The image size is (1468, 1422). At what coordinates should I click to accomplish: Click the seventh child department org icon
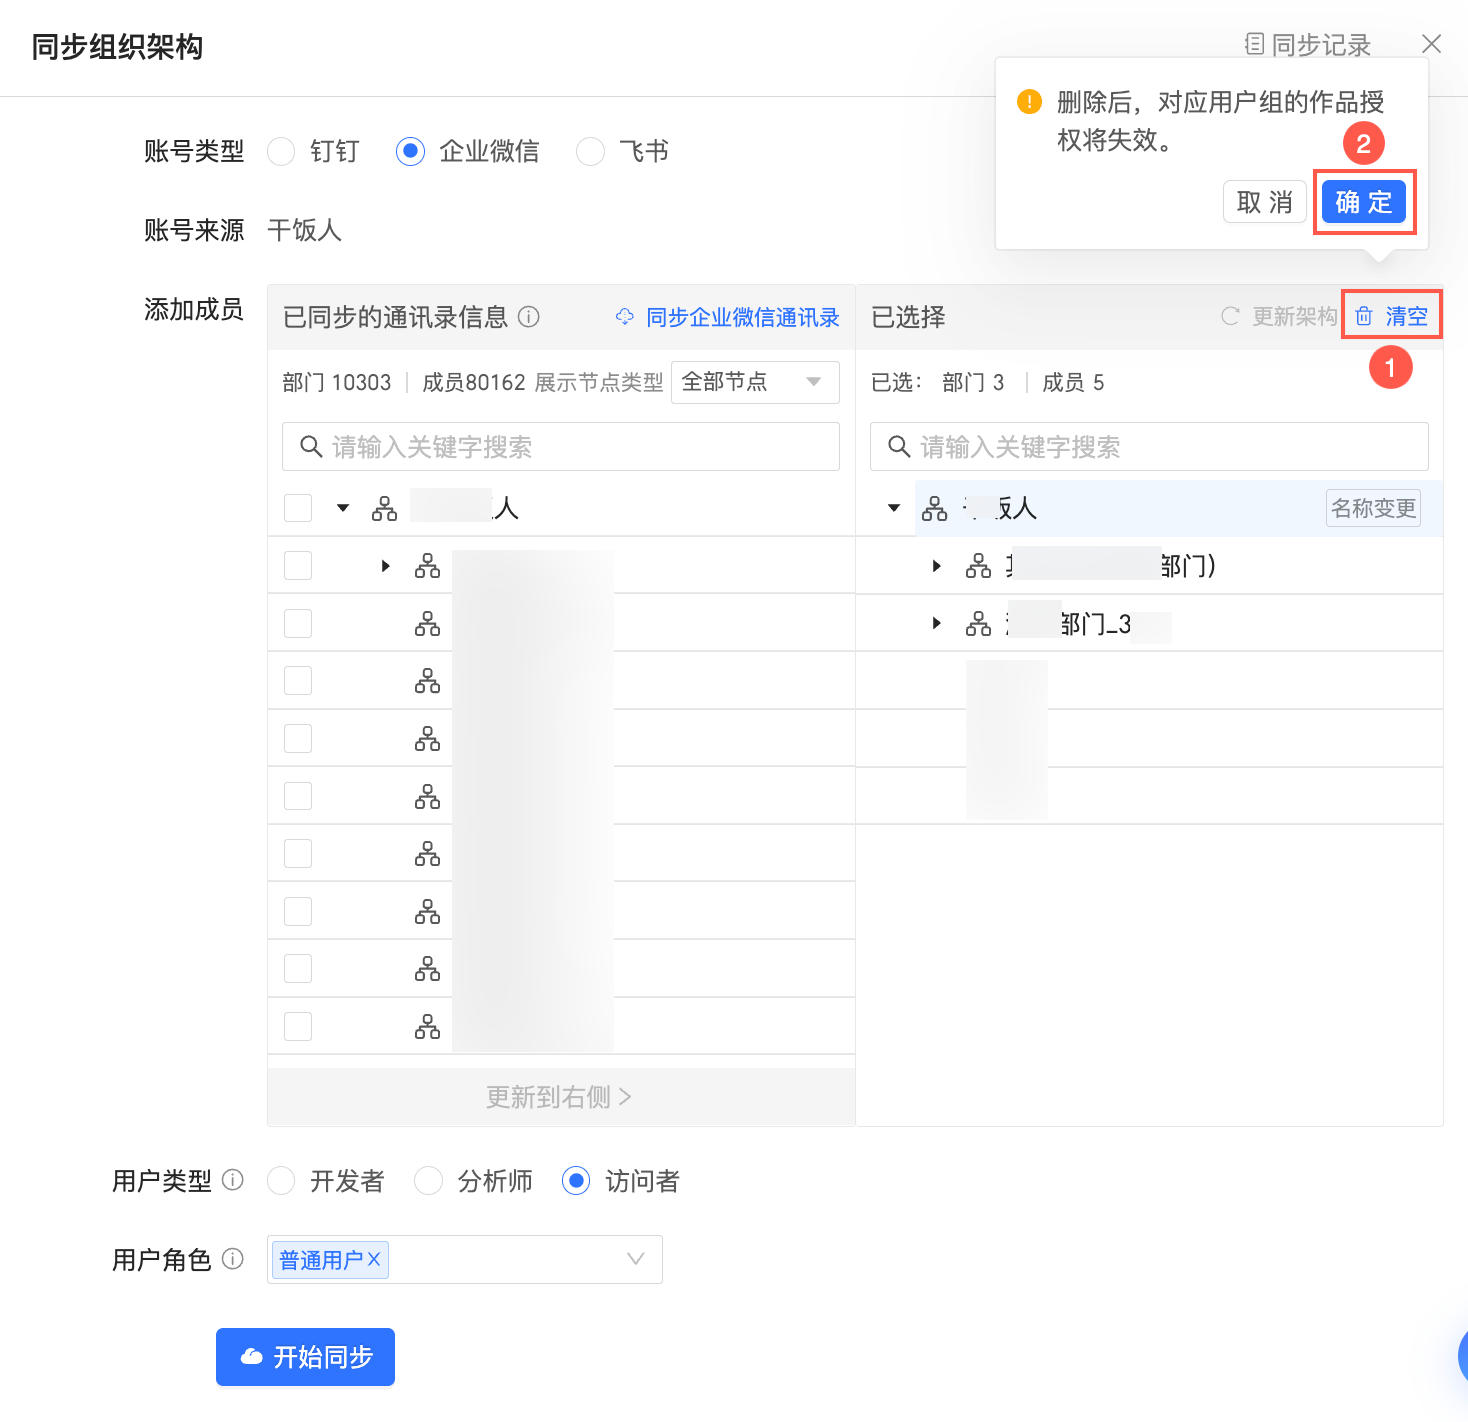428,912
